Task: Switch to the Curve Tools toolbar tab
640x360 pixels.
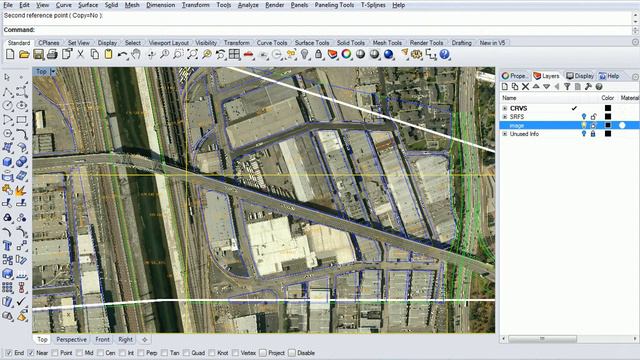Action: 272,42
